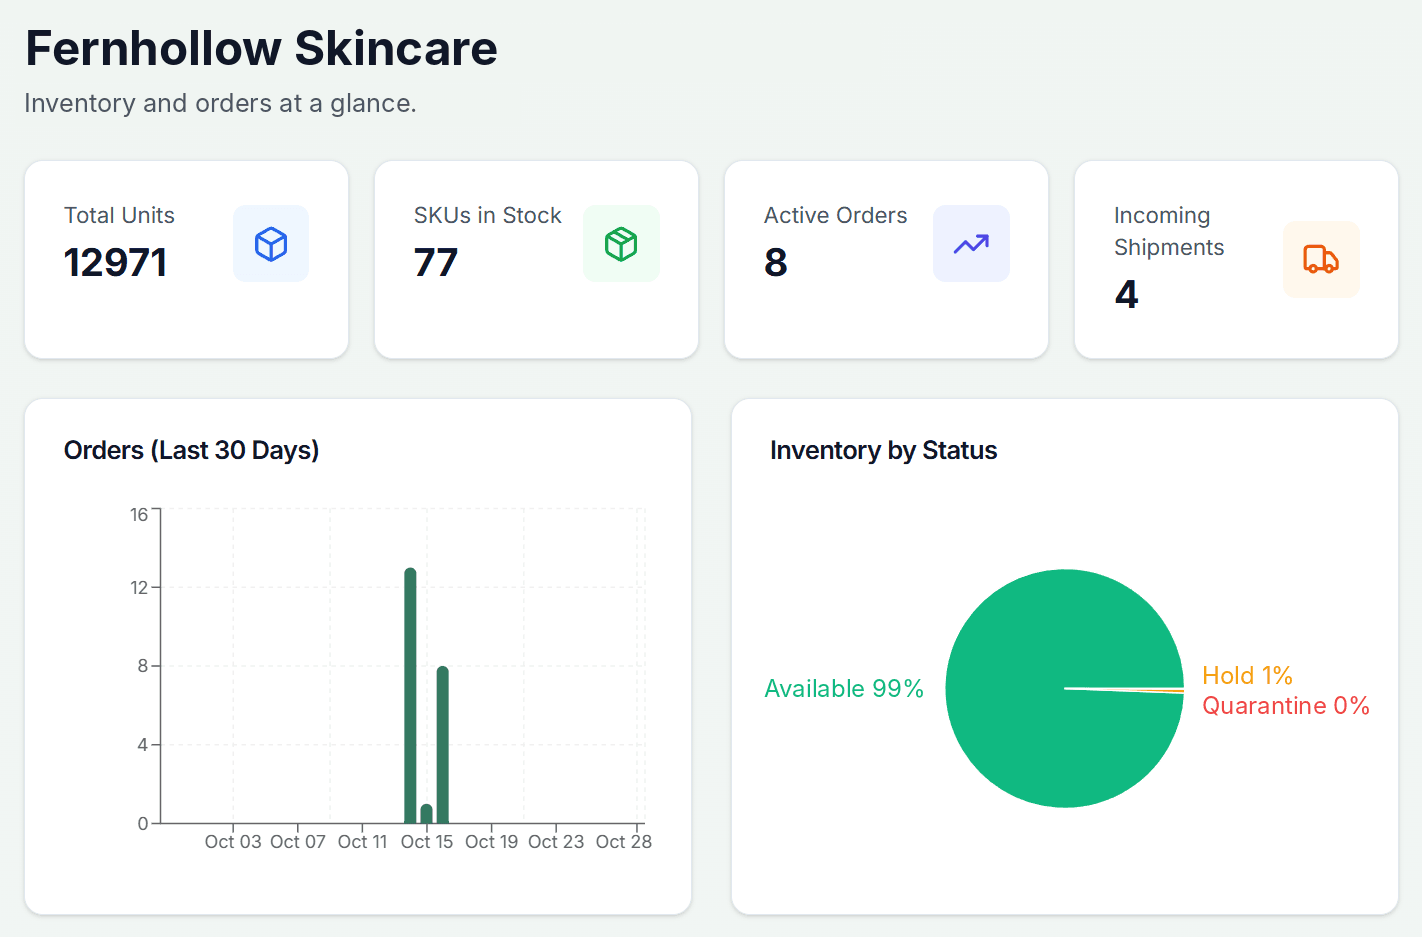Click the SKUs in Stock value 77
This screenshot has height=937, width=1422.
click(x=436, y=263)
